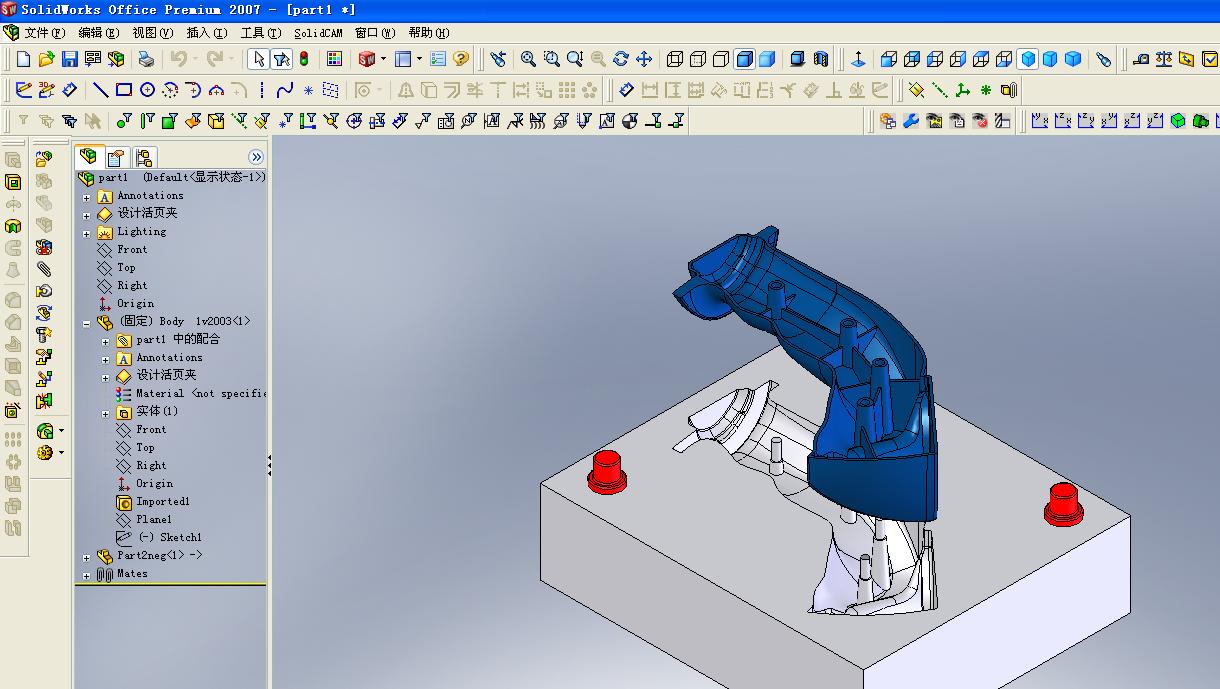Viewport: 1220px width, 689px height.
Task: Toggle Section View display
Action: pos(821,59)
